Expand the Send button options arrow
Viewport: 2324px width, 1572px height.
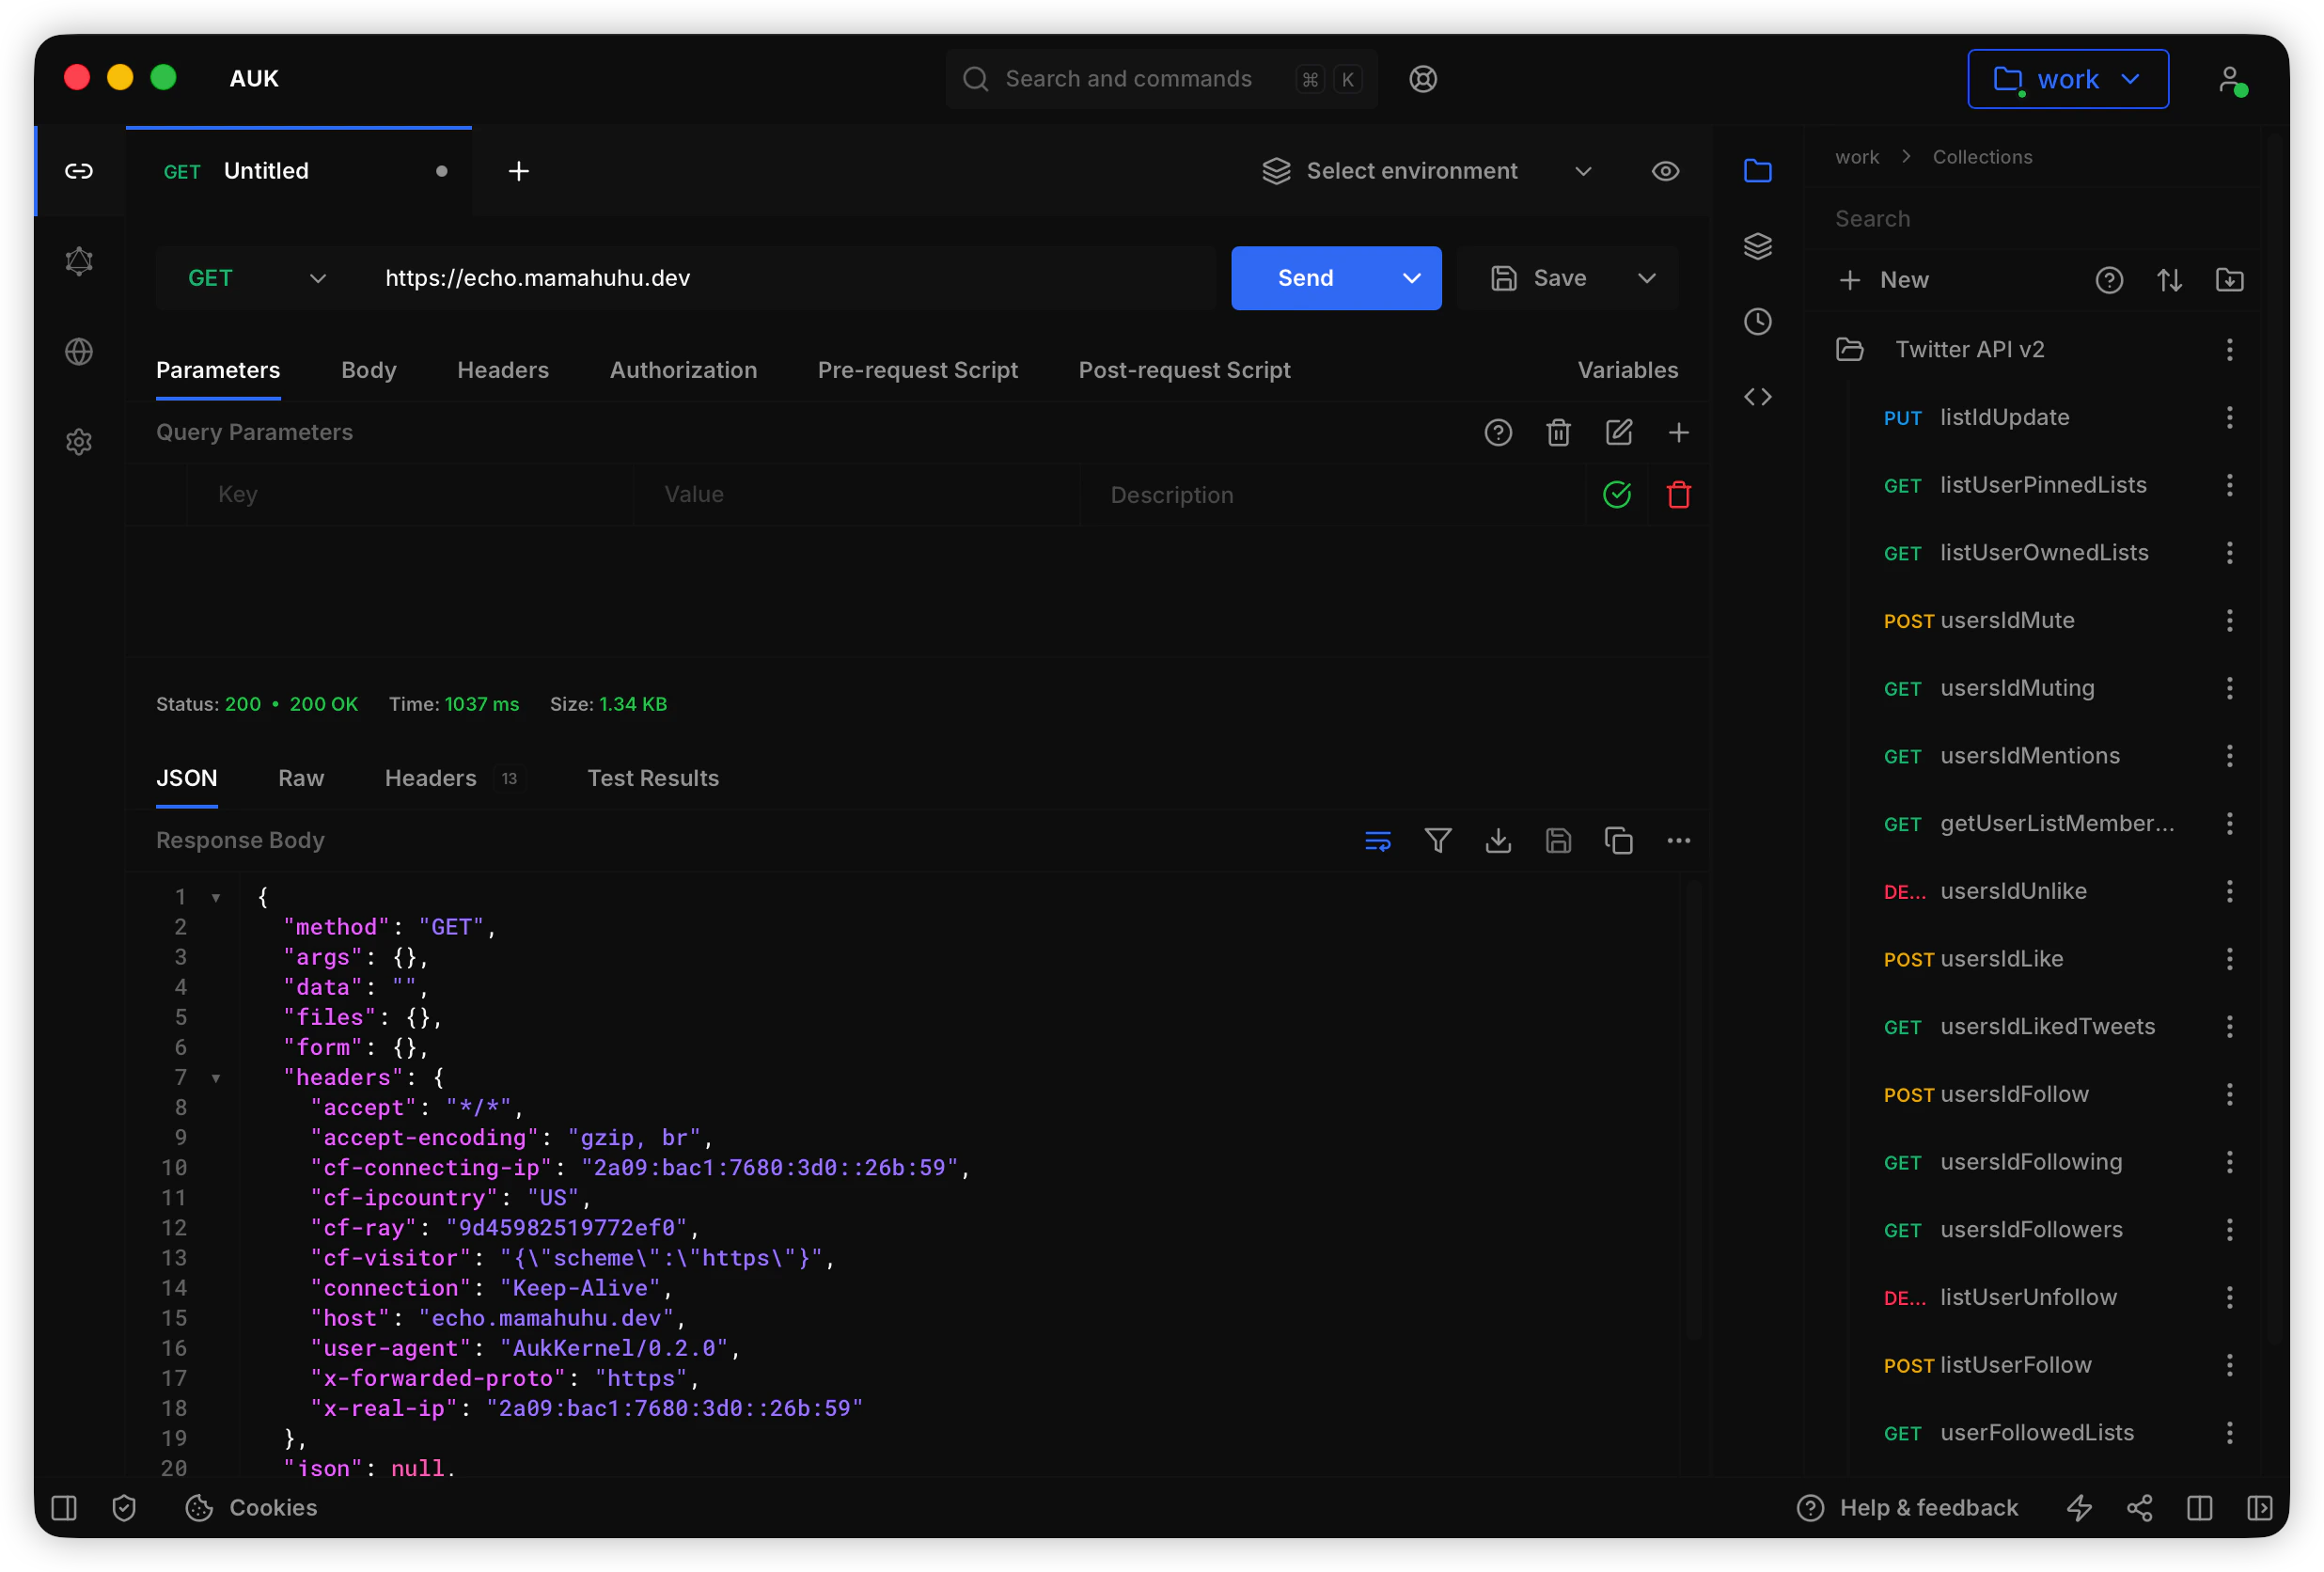coord(1411,278)
